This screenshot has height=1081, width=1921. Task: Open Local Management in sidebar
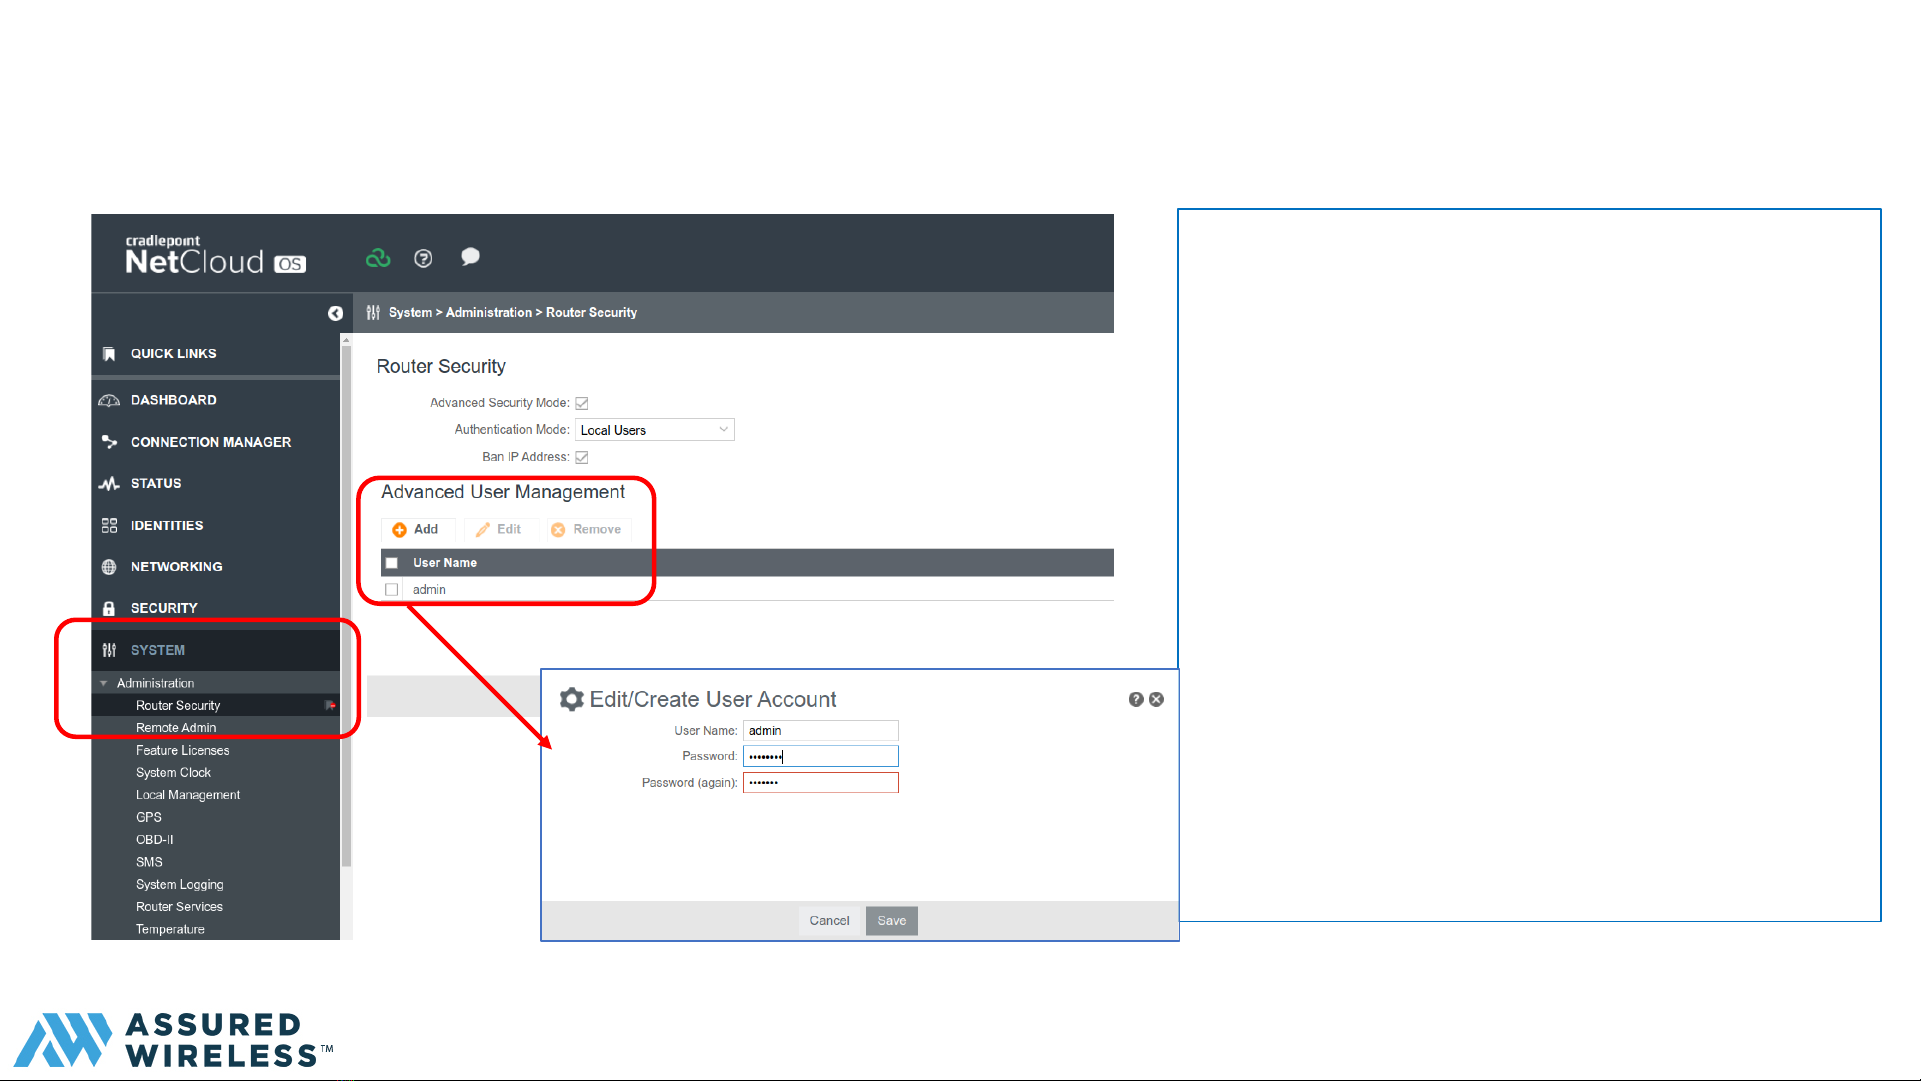(188, 795)
